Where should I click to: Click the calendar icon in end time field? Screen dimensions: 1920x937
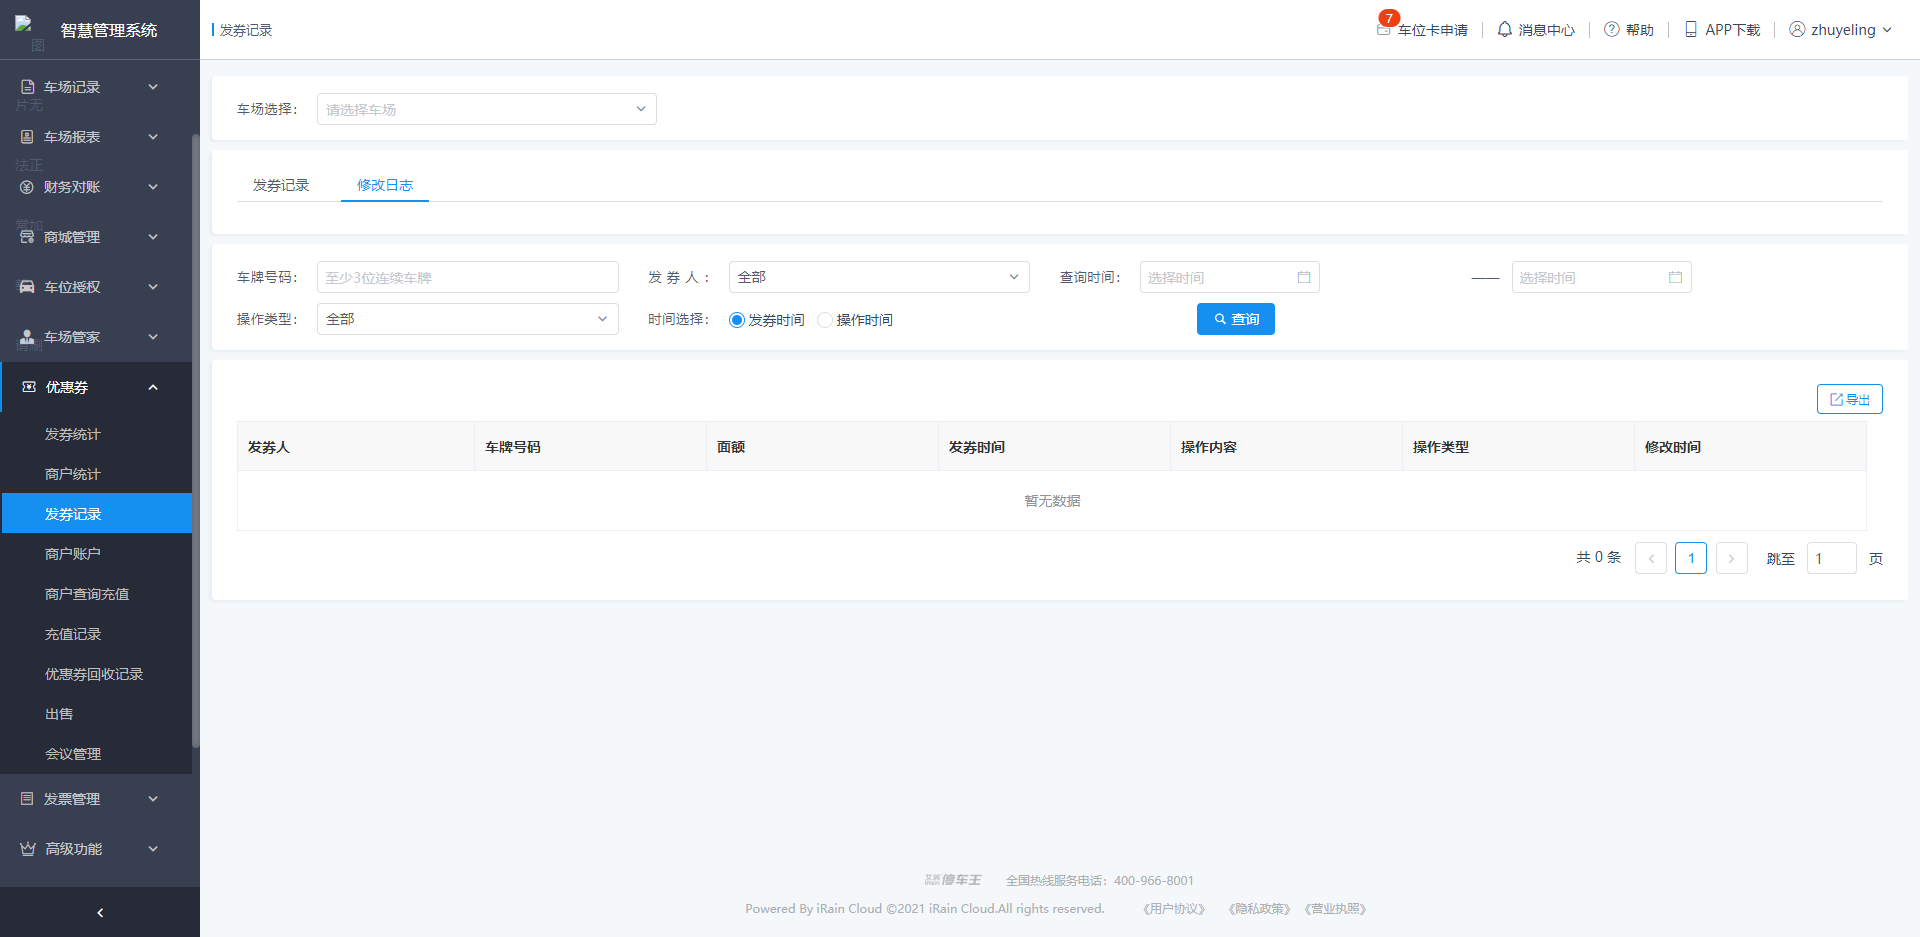tap(1675, 278)
